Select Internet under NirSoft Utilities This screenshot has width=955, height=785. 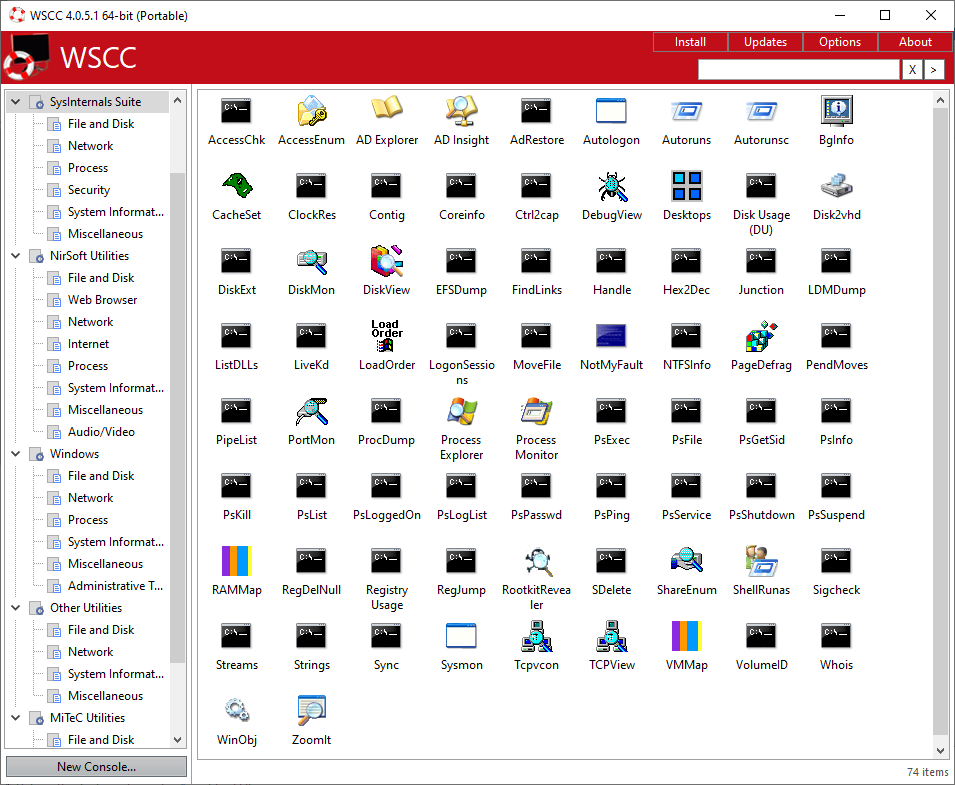tap(88, 344)
